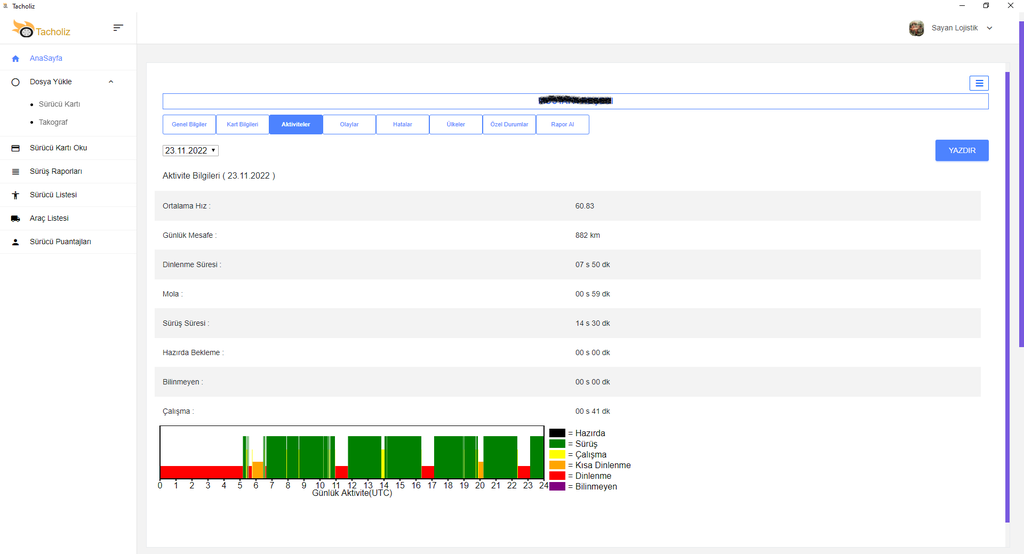Open Sürücü Puantajları page
This screenshot has width=1024, height=554.
[x=60, y=242]
